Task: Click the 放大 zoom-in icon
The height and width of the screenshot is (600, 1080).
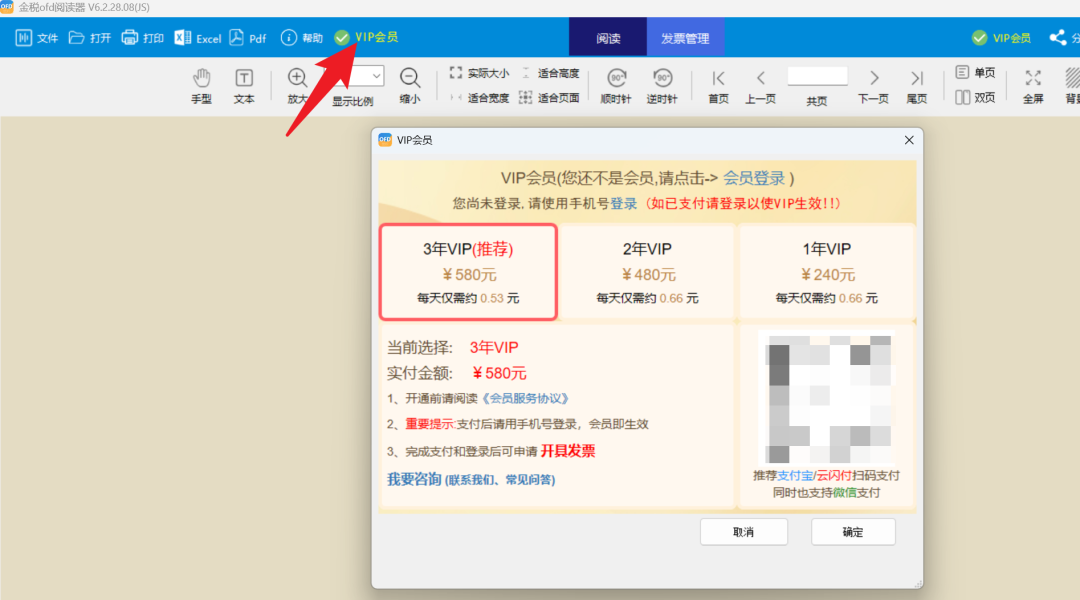Action: click(296, 75)
